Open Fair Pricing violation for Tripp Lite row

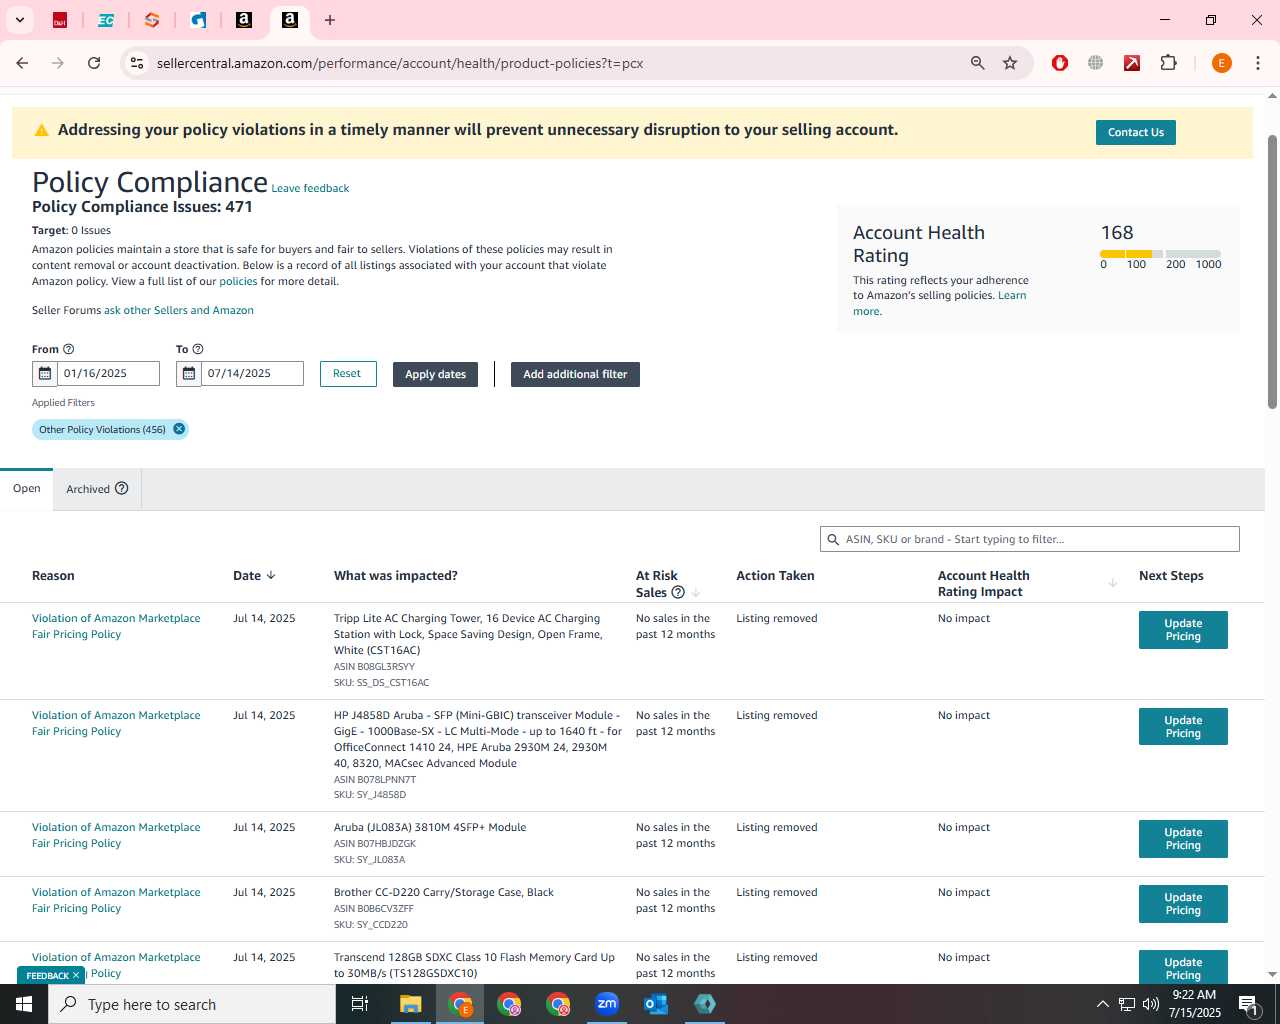[x=116, y=626]
